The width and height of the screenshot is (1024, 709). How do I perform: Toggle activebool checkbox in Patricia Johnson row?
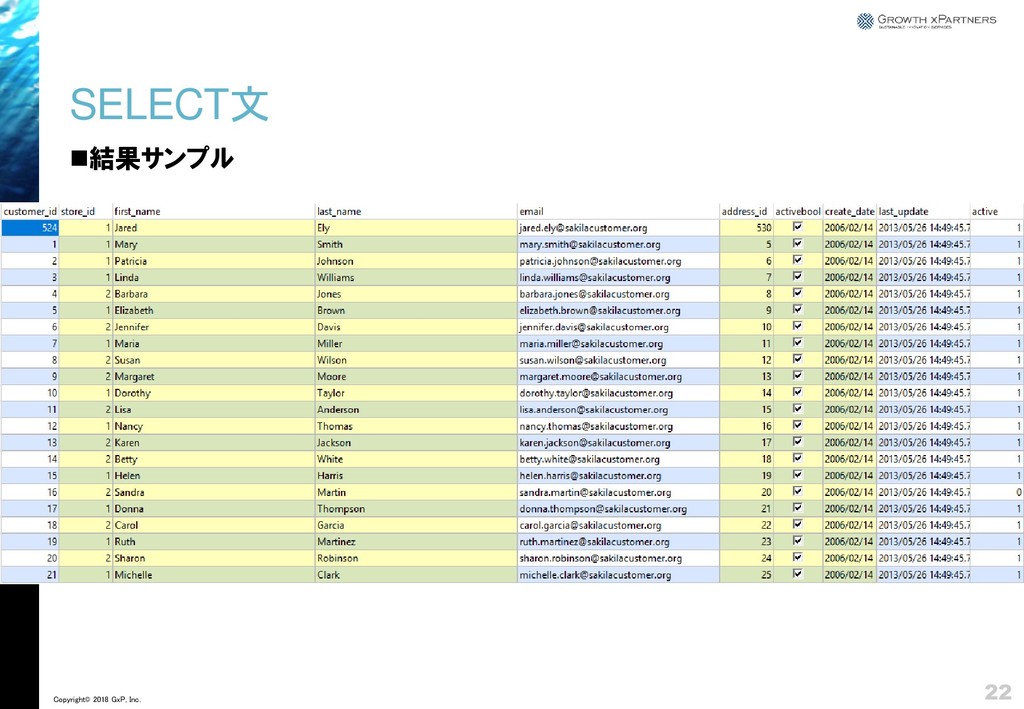(797, 260)
